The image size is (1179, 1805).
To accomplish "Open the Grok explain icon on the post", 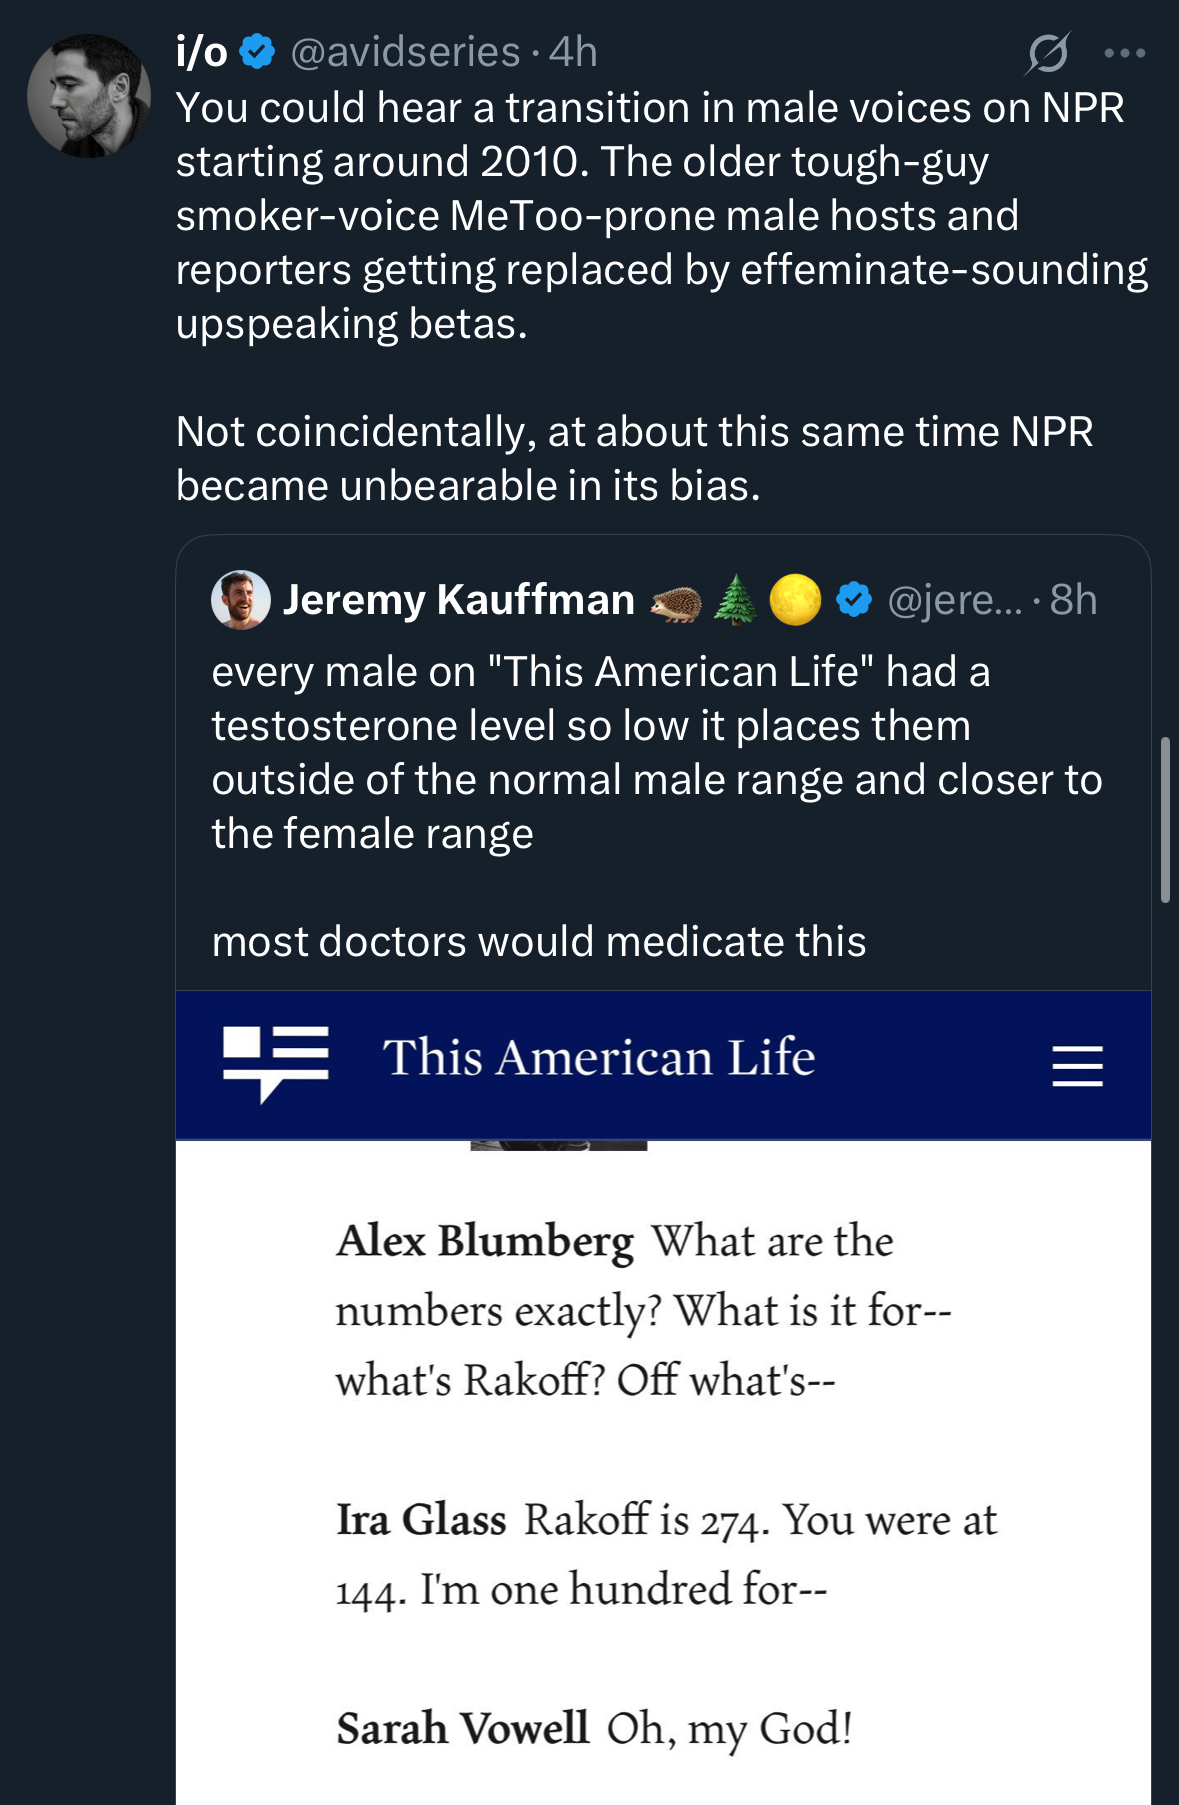I will click(x=1047, y=53).
